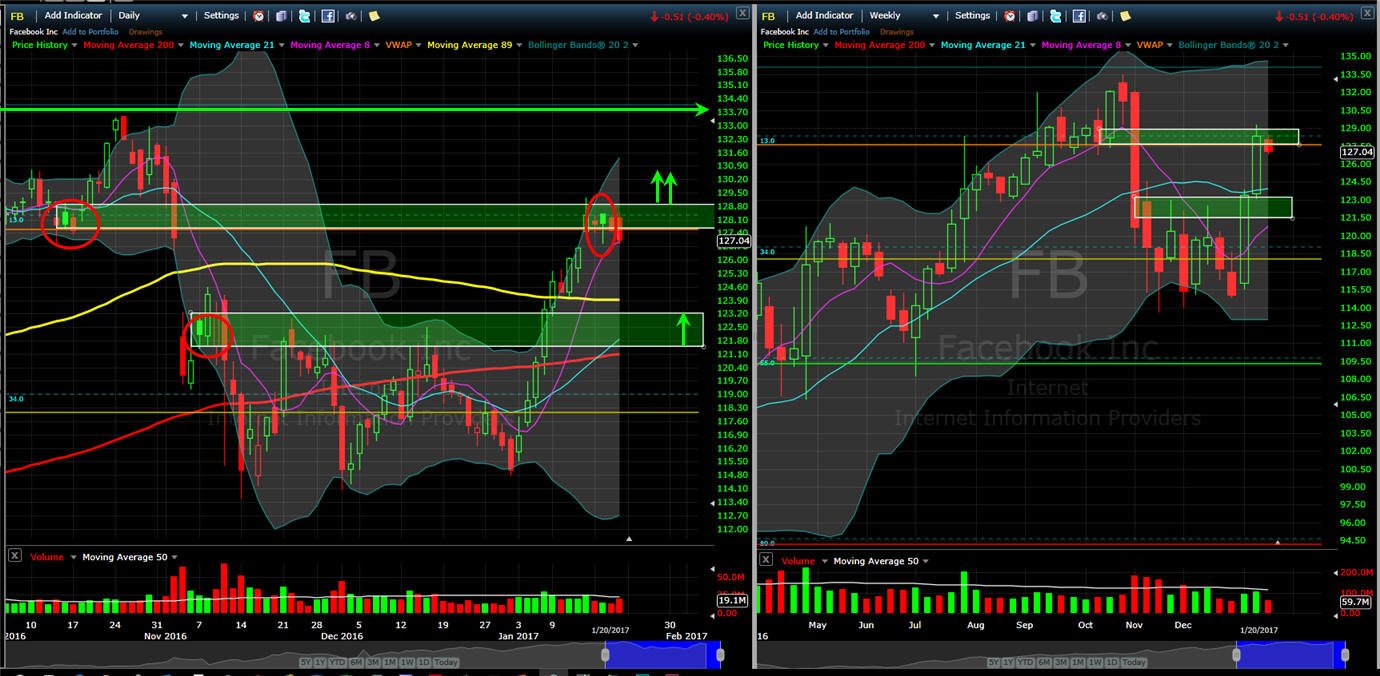
Task: Share daily chart via Facebook icon
Action: pyautogui.click(x=328, y=16)
